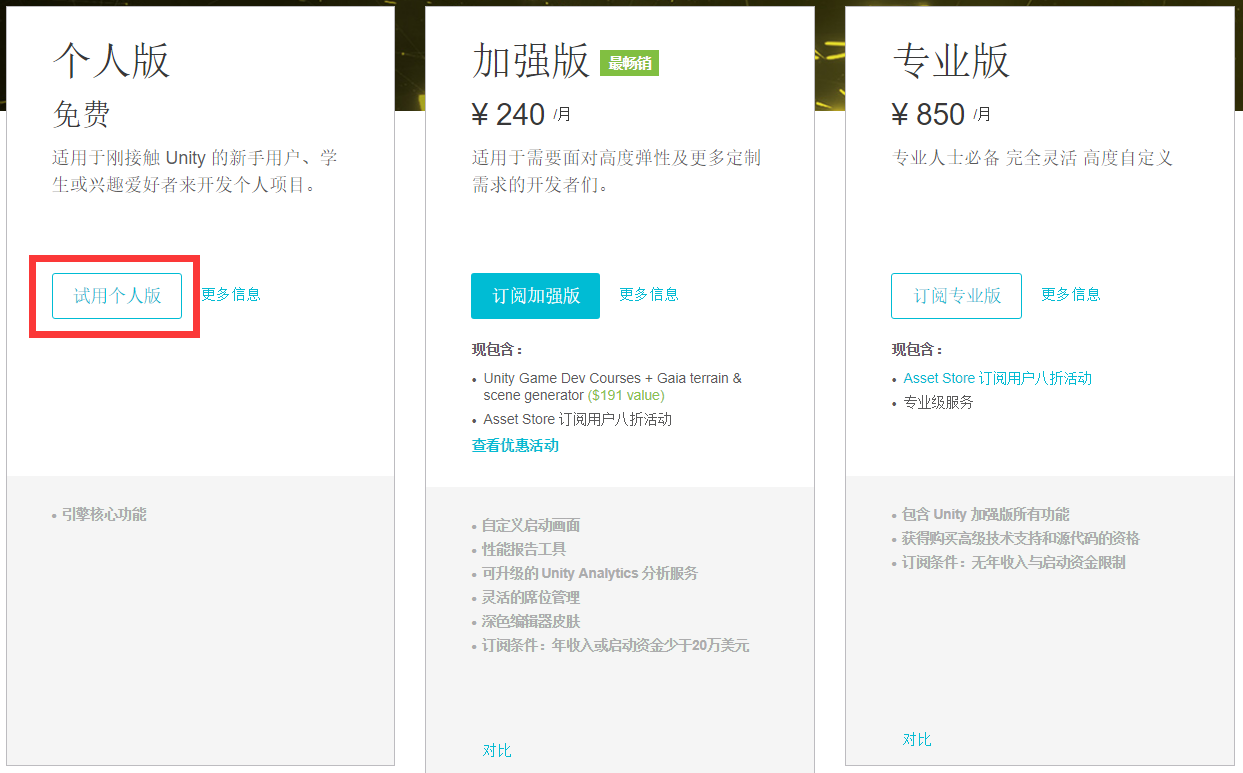Click the ($191 value) text
Screen dimensions: 1243x773
tap(626, 395)
